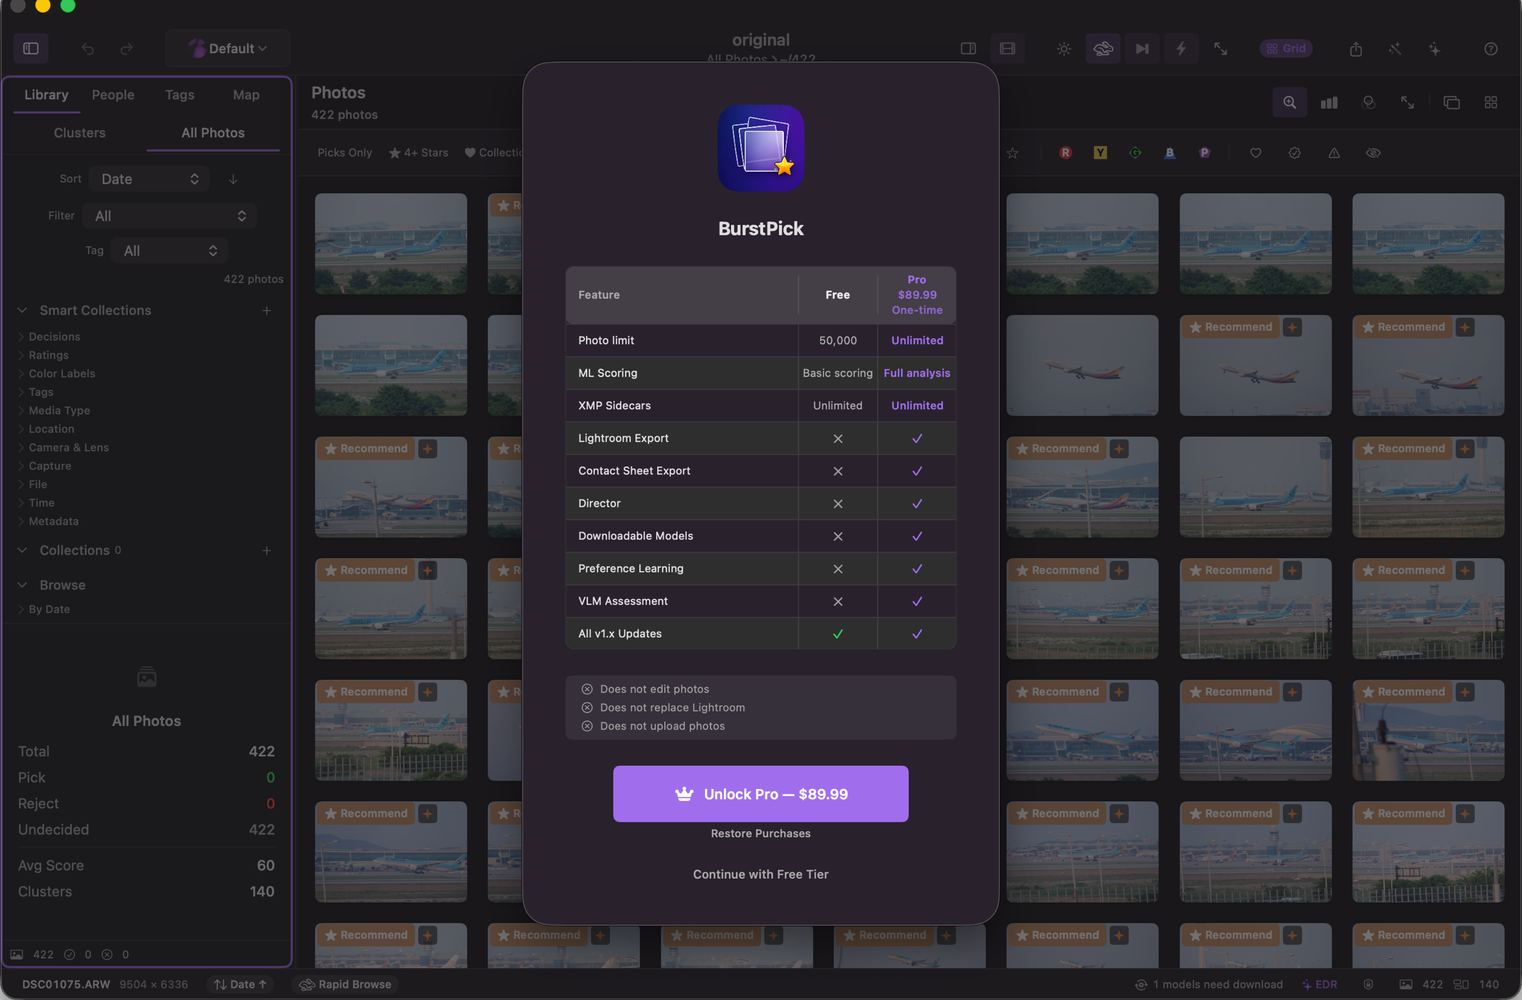This screenshot has height=1000, width=1522.
Task: Click the overlapping color circles icon
Action: point(1369,102)
